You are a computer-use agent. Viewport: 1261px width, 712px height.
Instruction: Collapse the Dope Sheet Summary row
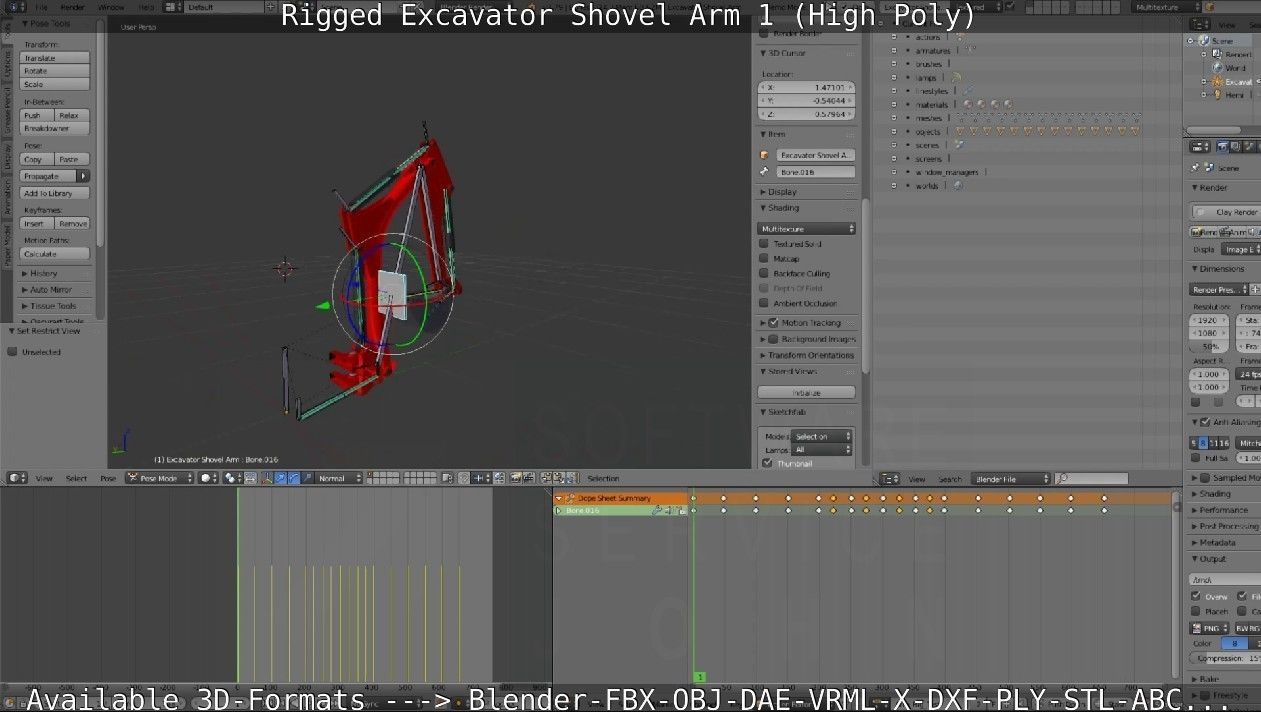pos(559,498)
